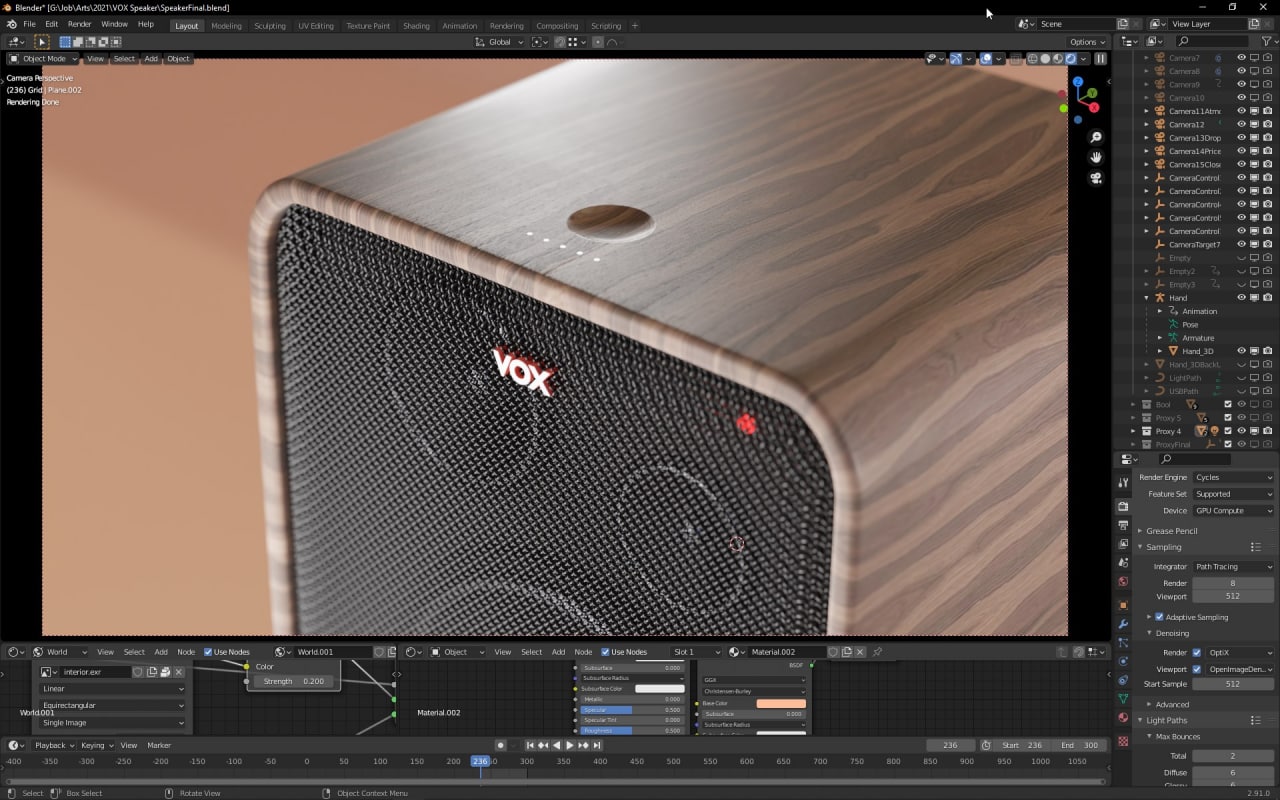Uncheck Use Nodes in Object node editor
The width and height of the screenshot is (1280, 800).
pyautogui.click(x=605, y=652)
